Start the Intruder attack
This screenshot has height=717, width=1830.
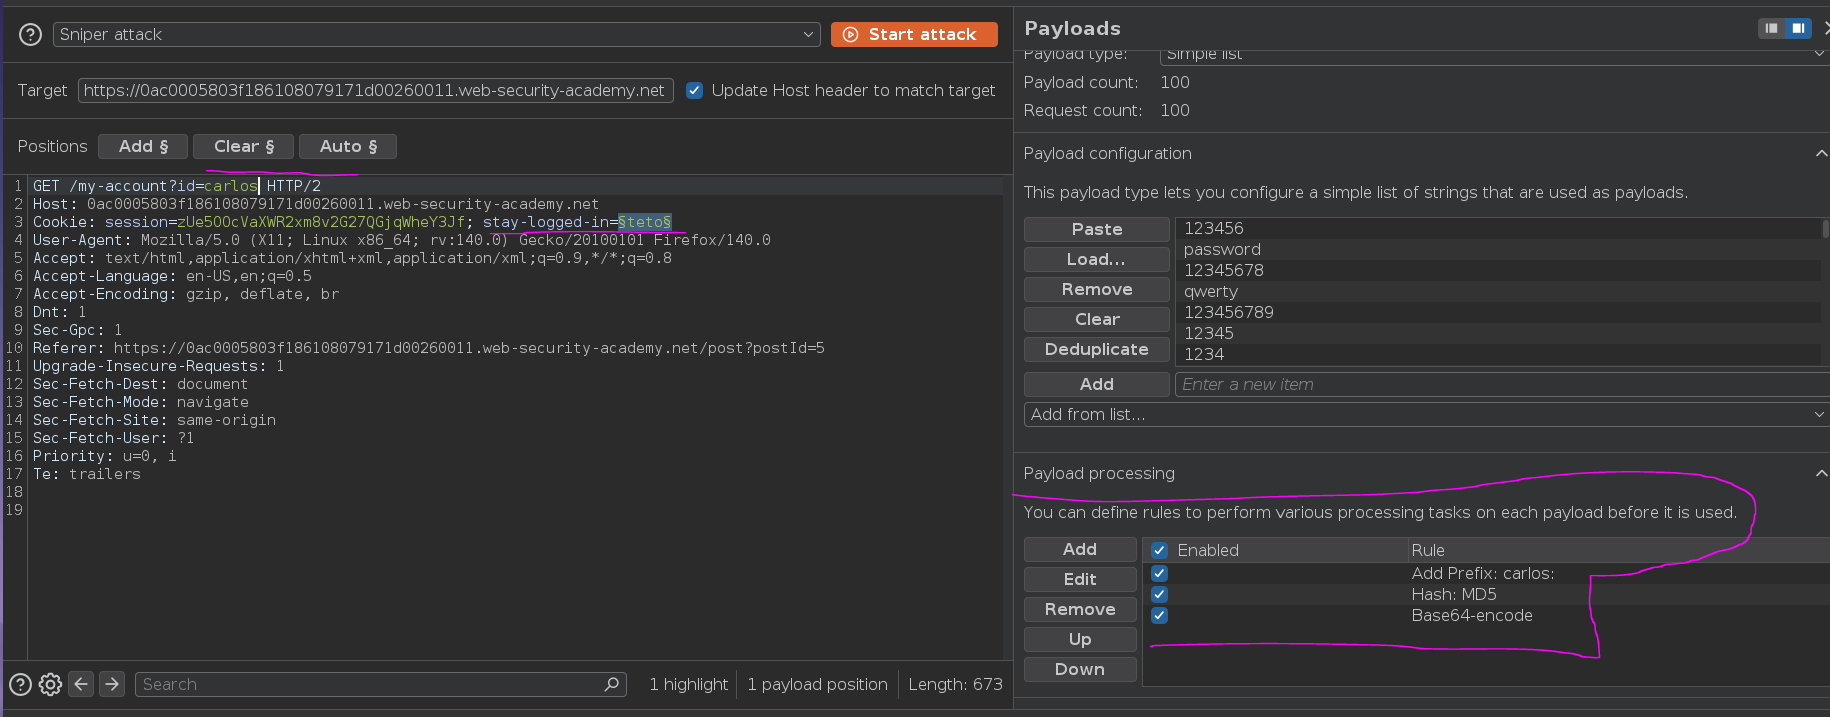(914, 34)
